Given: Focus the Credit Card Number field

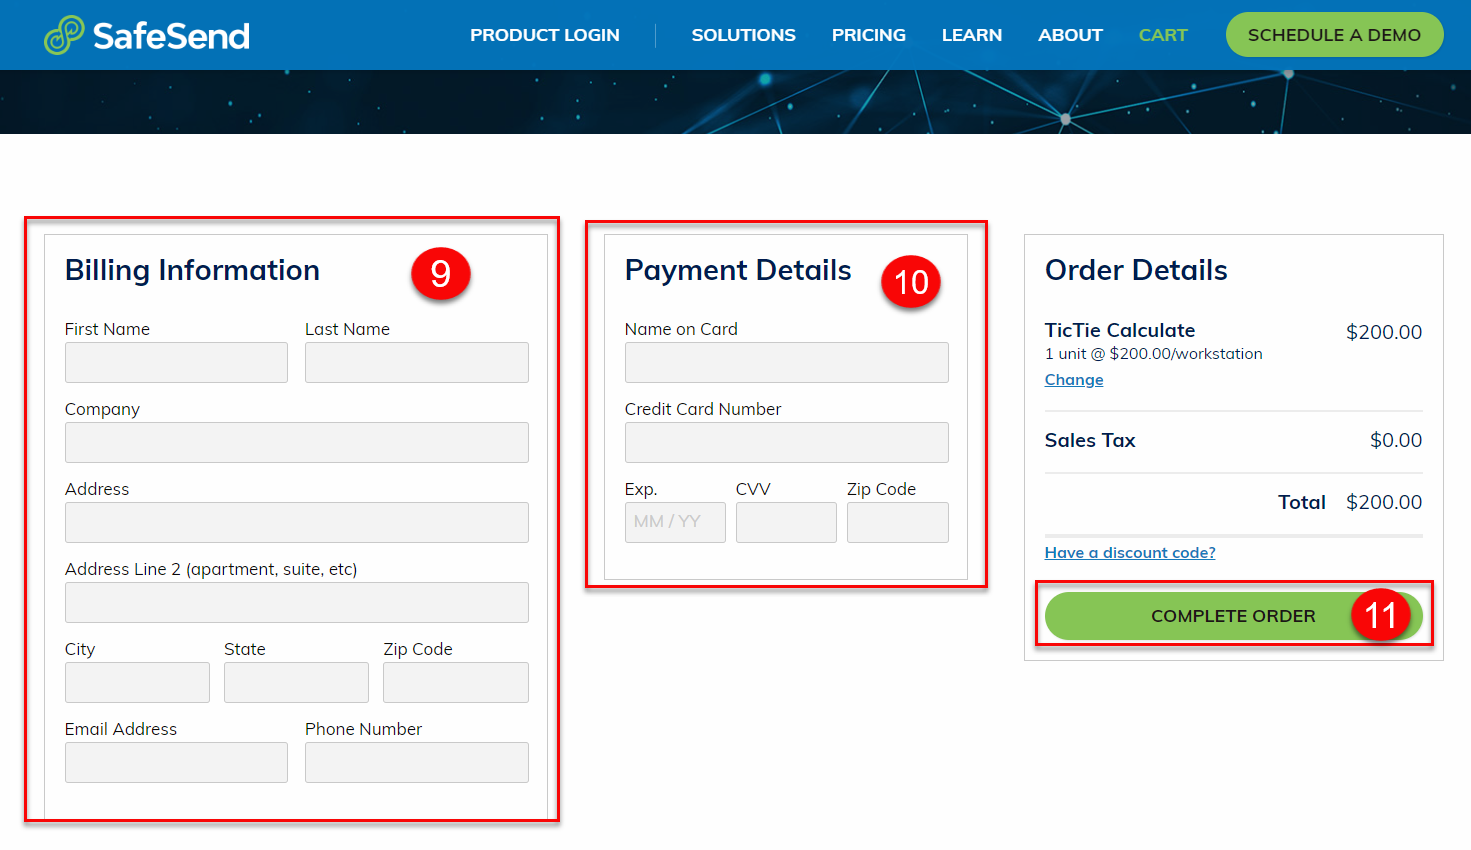Looking at the screenshot, I should tap(786, 442).
